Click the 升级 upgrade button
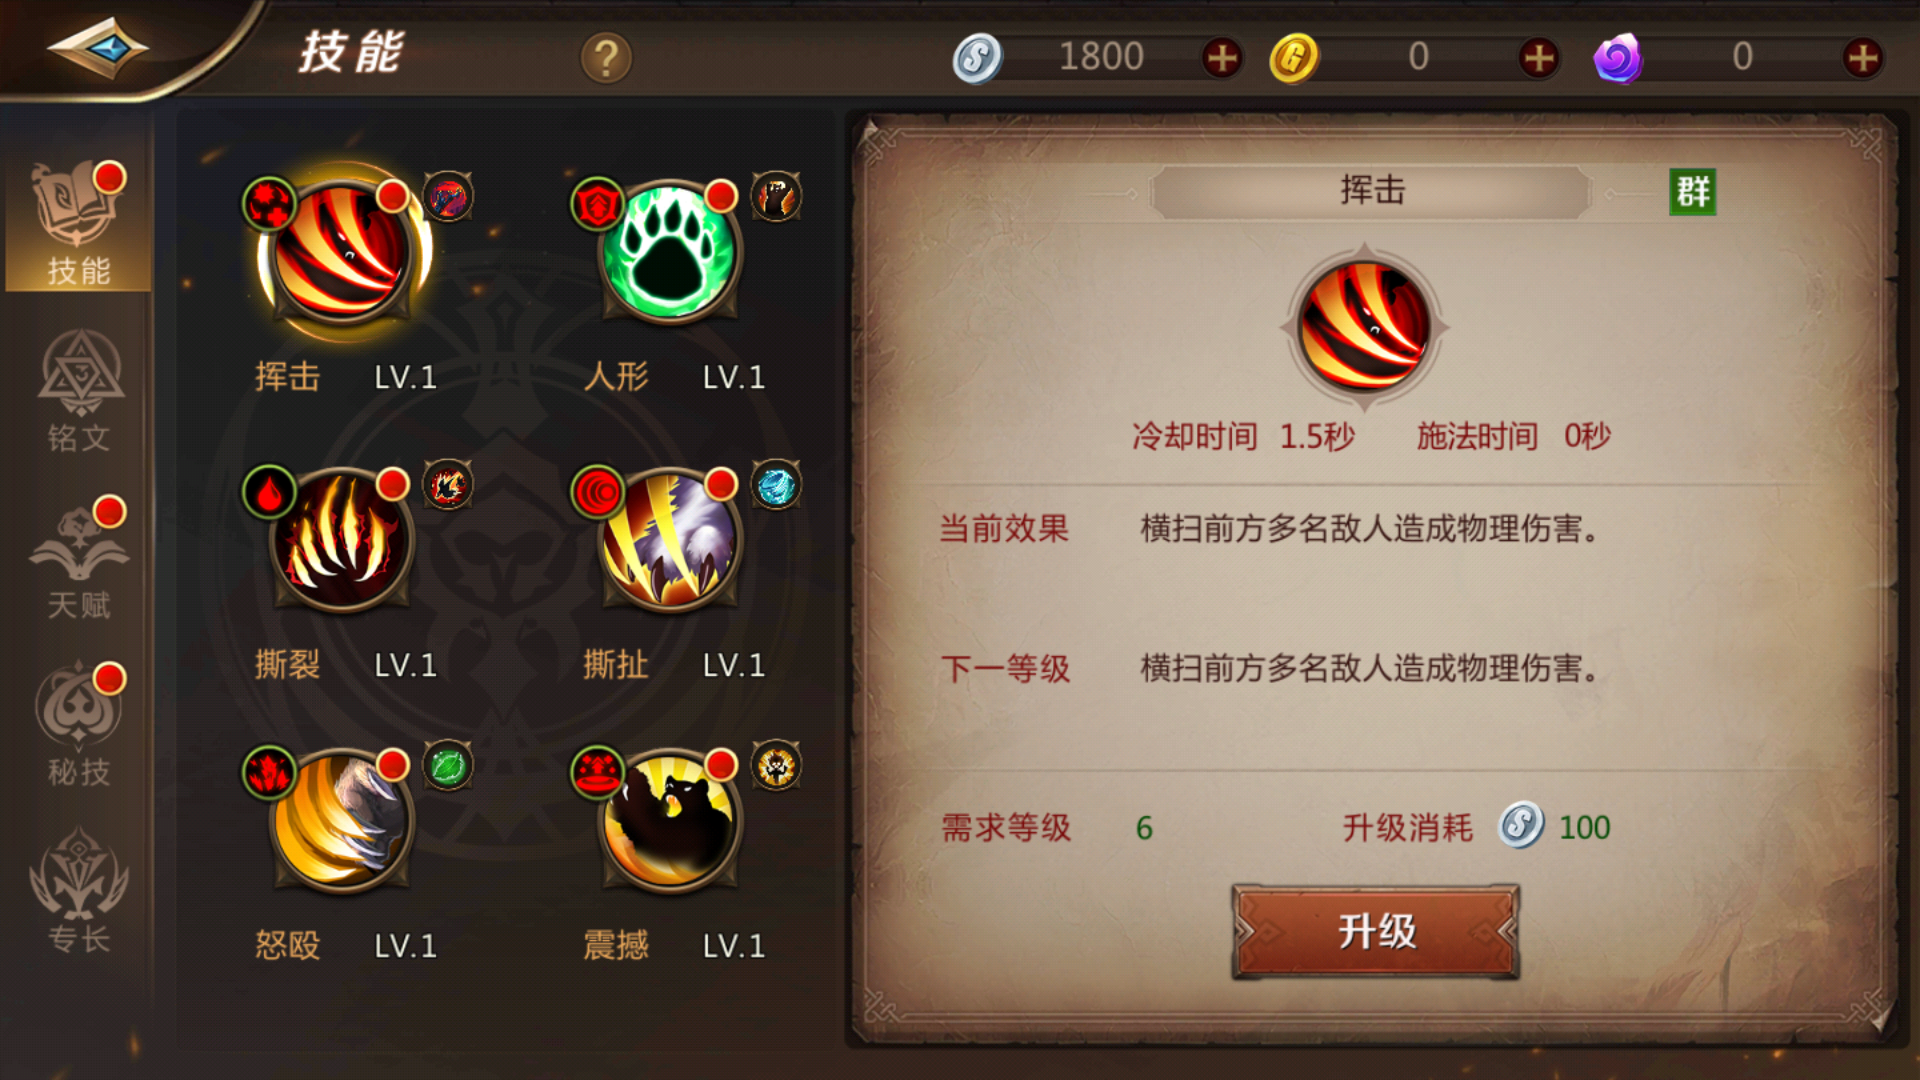This screenshot has height=1080, width=1920. pos(1376,931)
